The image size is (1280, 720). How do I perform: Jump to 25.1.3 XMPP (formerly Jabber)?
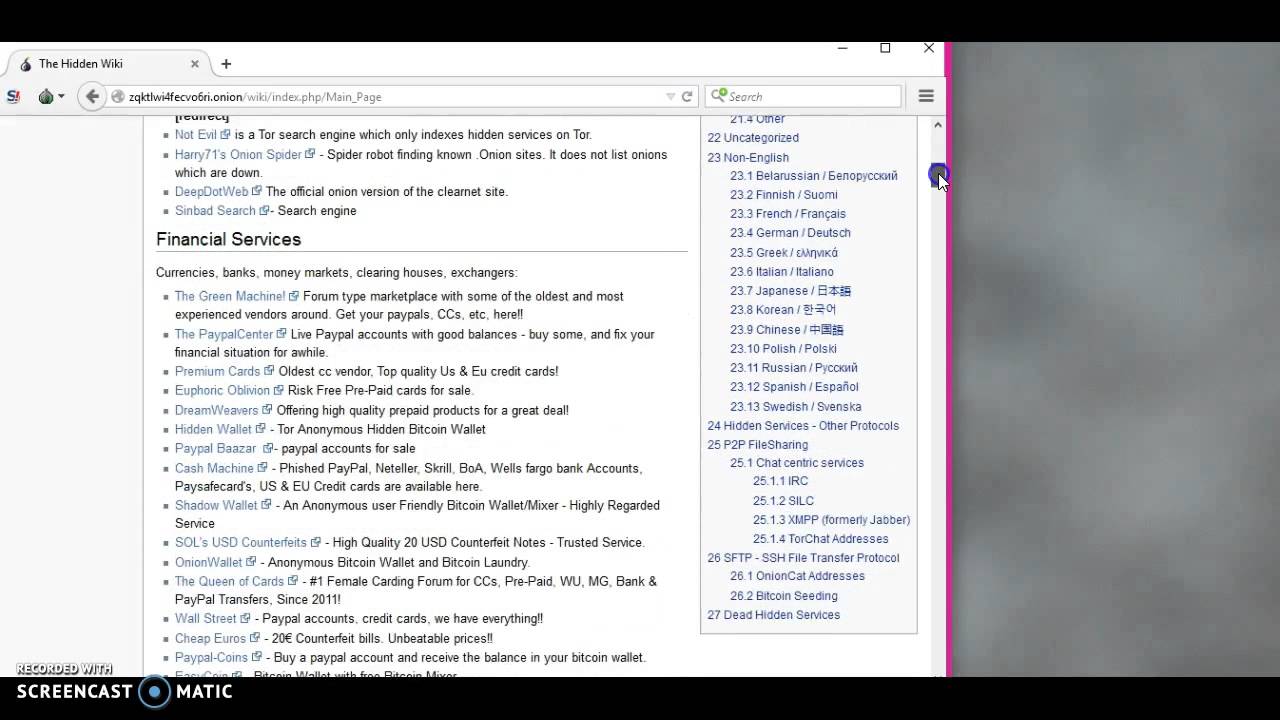click(x=831, y=520)
